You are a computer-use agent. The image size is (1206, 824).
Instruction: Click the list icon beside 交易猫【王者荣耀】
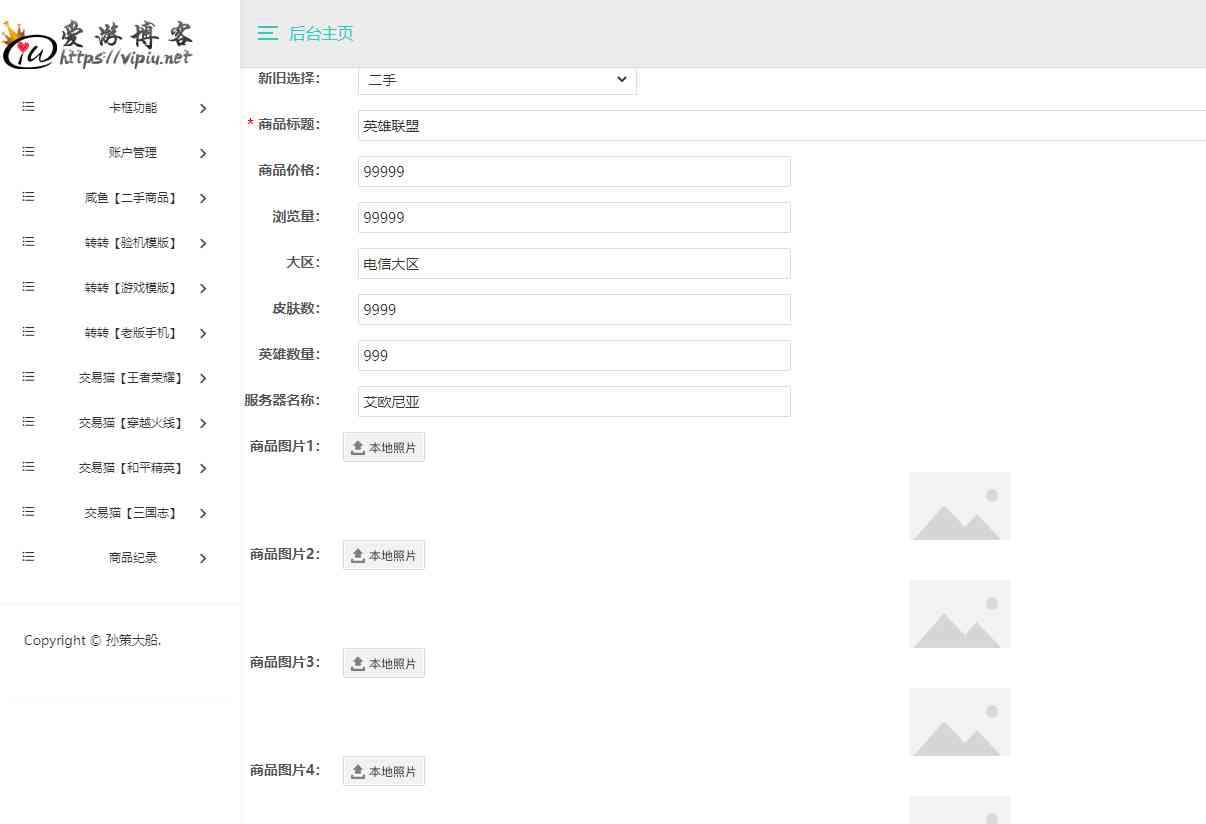(28, 377)
